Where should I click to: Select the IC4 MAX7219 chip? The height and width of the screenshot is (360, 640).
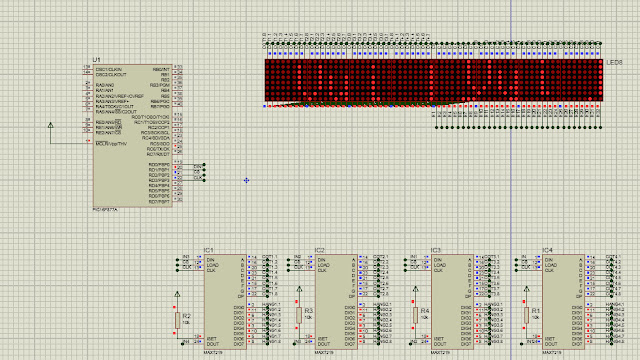click(x=563, y=302)
